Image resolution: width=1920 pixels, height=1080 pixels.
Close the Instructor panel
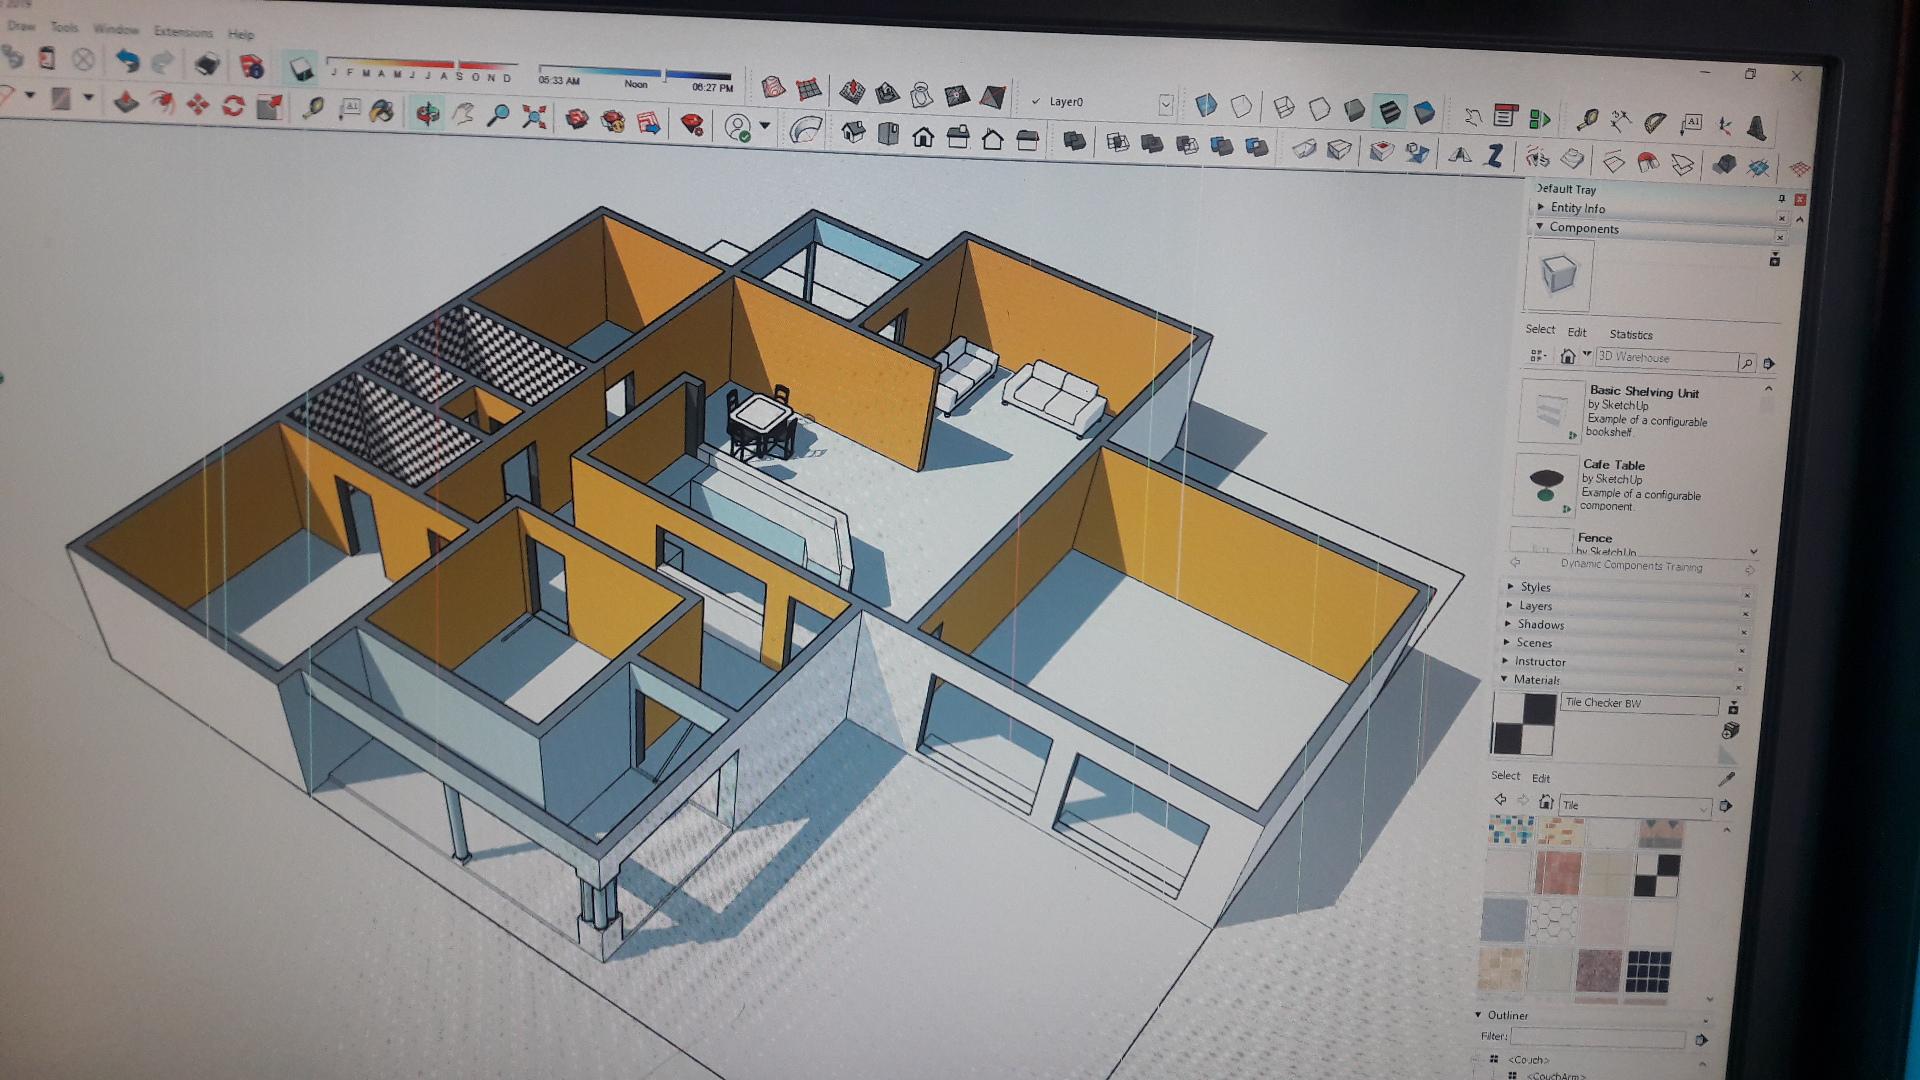(x=1739, y=669)
